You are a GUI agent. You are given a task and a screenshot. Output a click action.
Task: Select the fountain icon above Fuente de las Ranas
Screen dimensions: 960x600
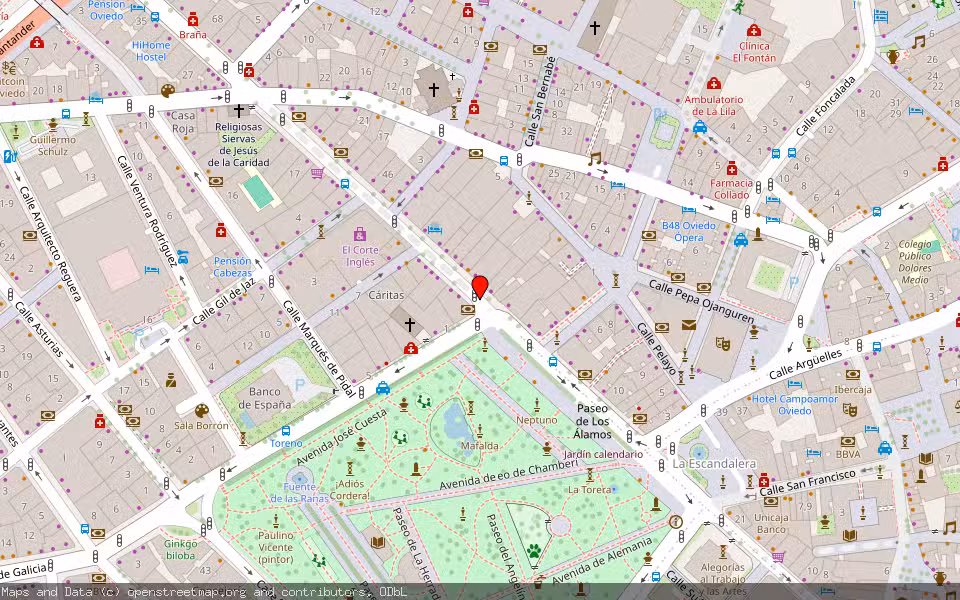coord(299,477)
